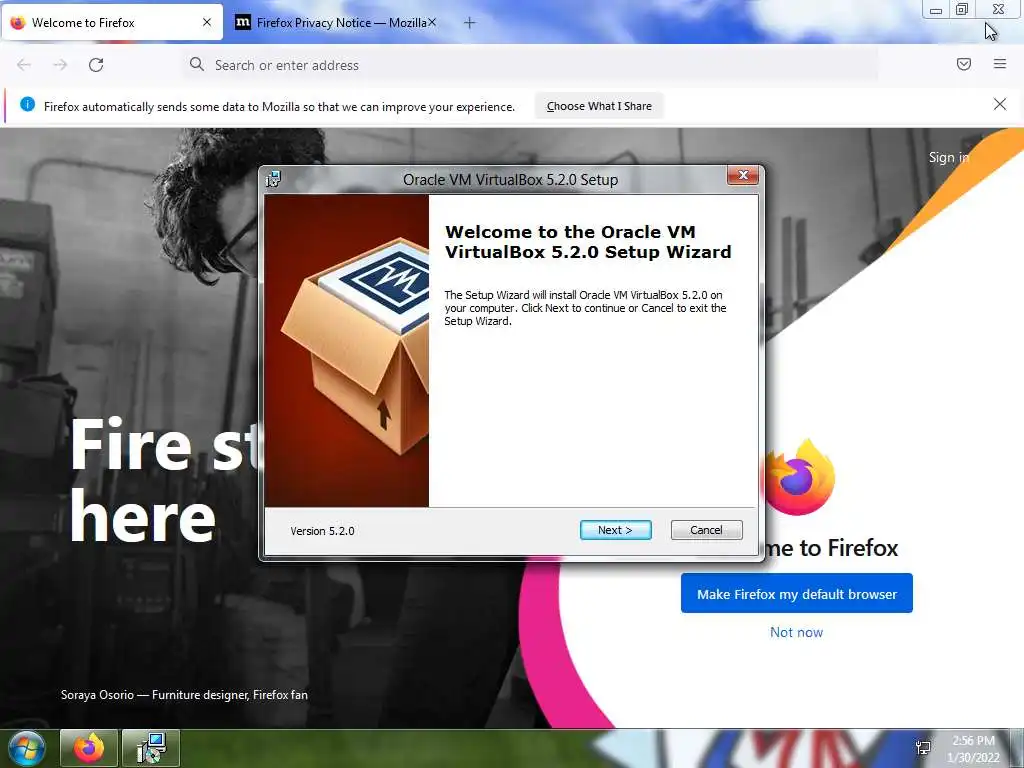Click the Version 5.2.0 label in setup dialog

[323, 531]
